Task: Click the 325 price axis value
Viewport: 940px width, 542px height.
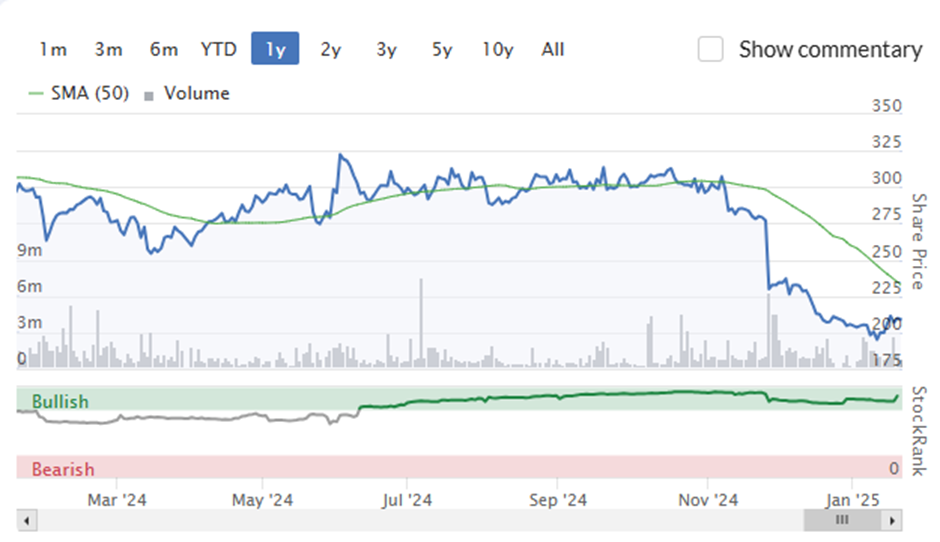Action: click(x=887, y=142)
